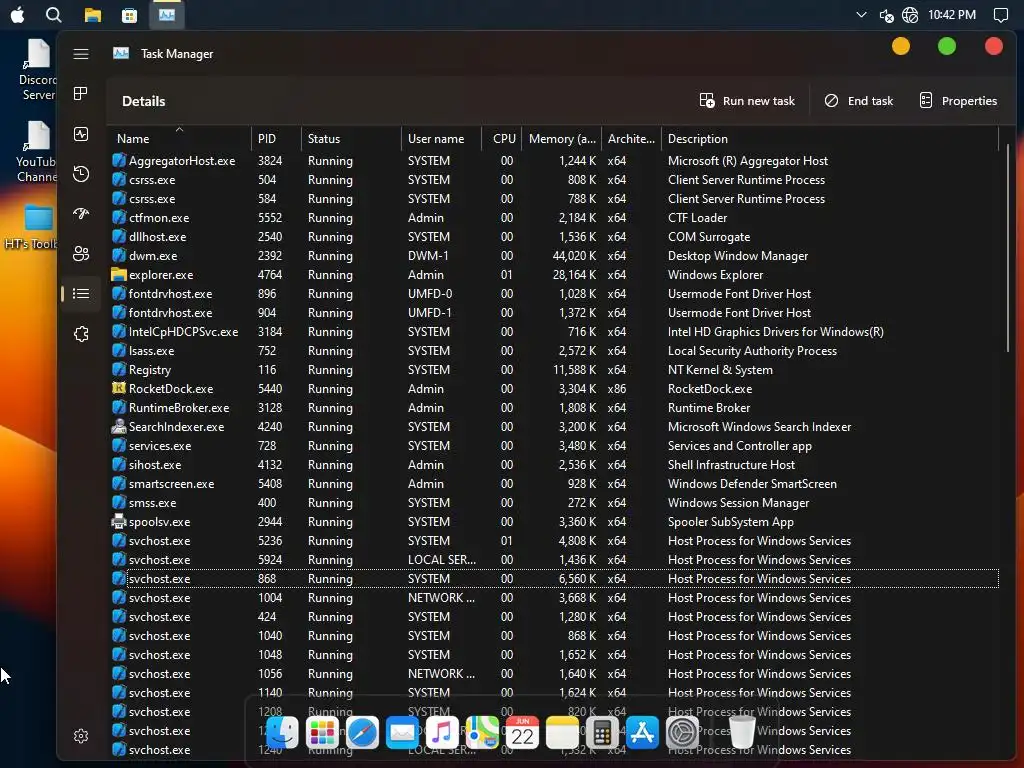Open the Startup apps page in sidebar
The width and height of the screenshot is (1024, 768).
point(81,214)
